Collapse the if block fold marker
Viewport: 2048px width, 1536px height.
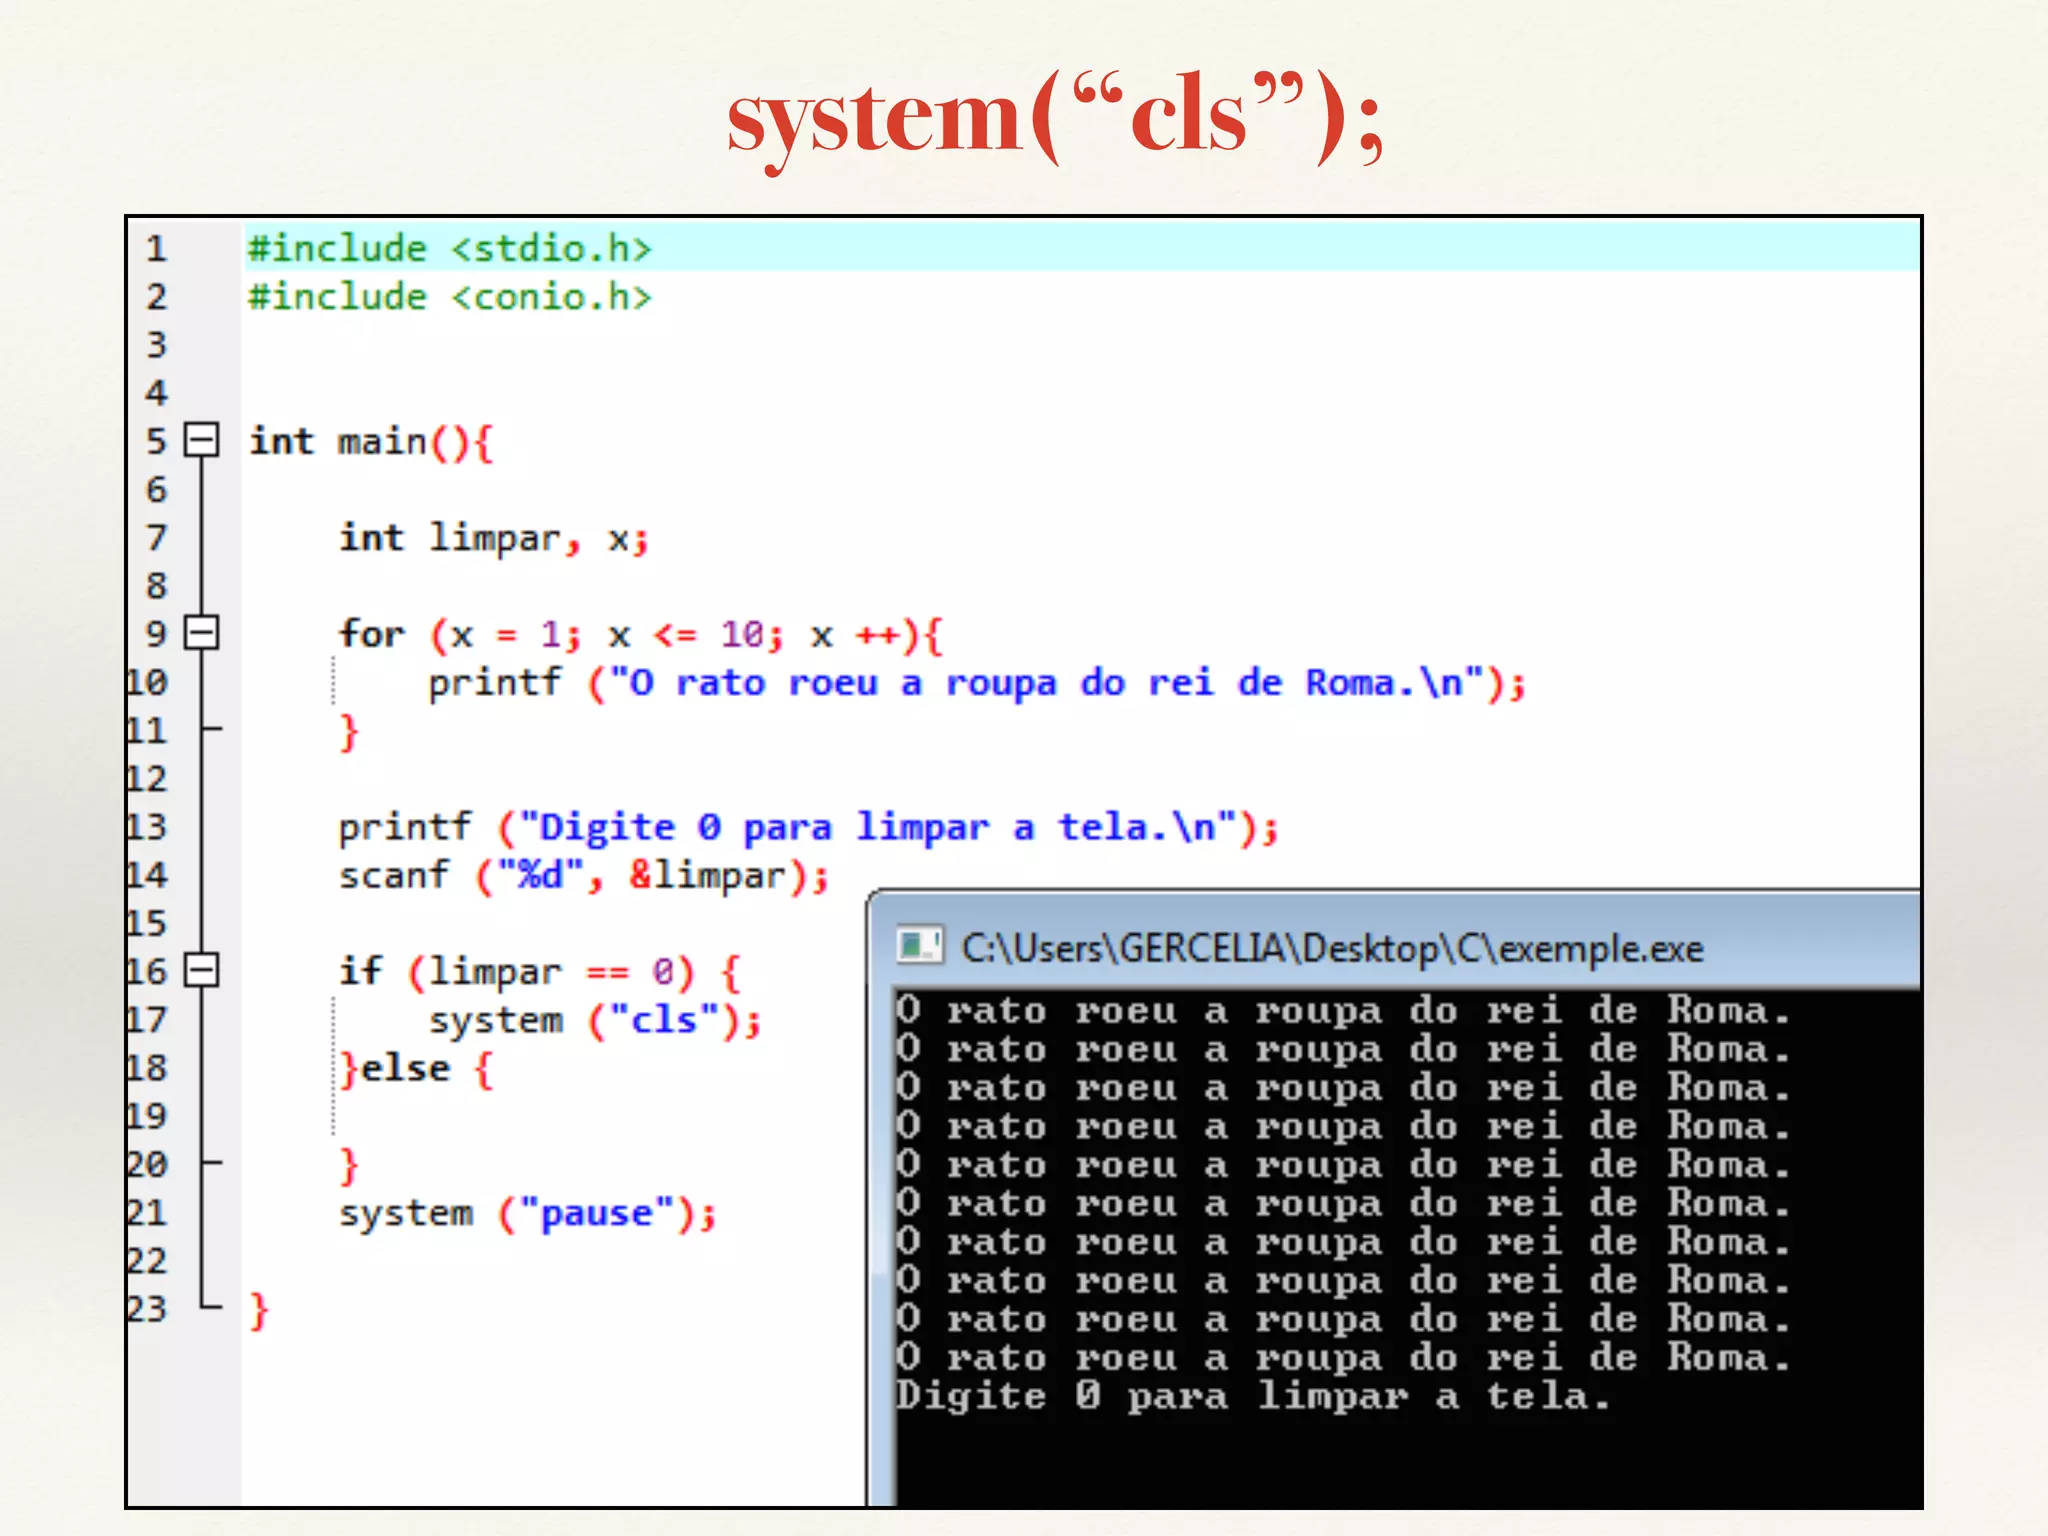[x=202, y=970]
